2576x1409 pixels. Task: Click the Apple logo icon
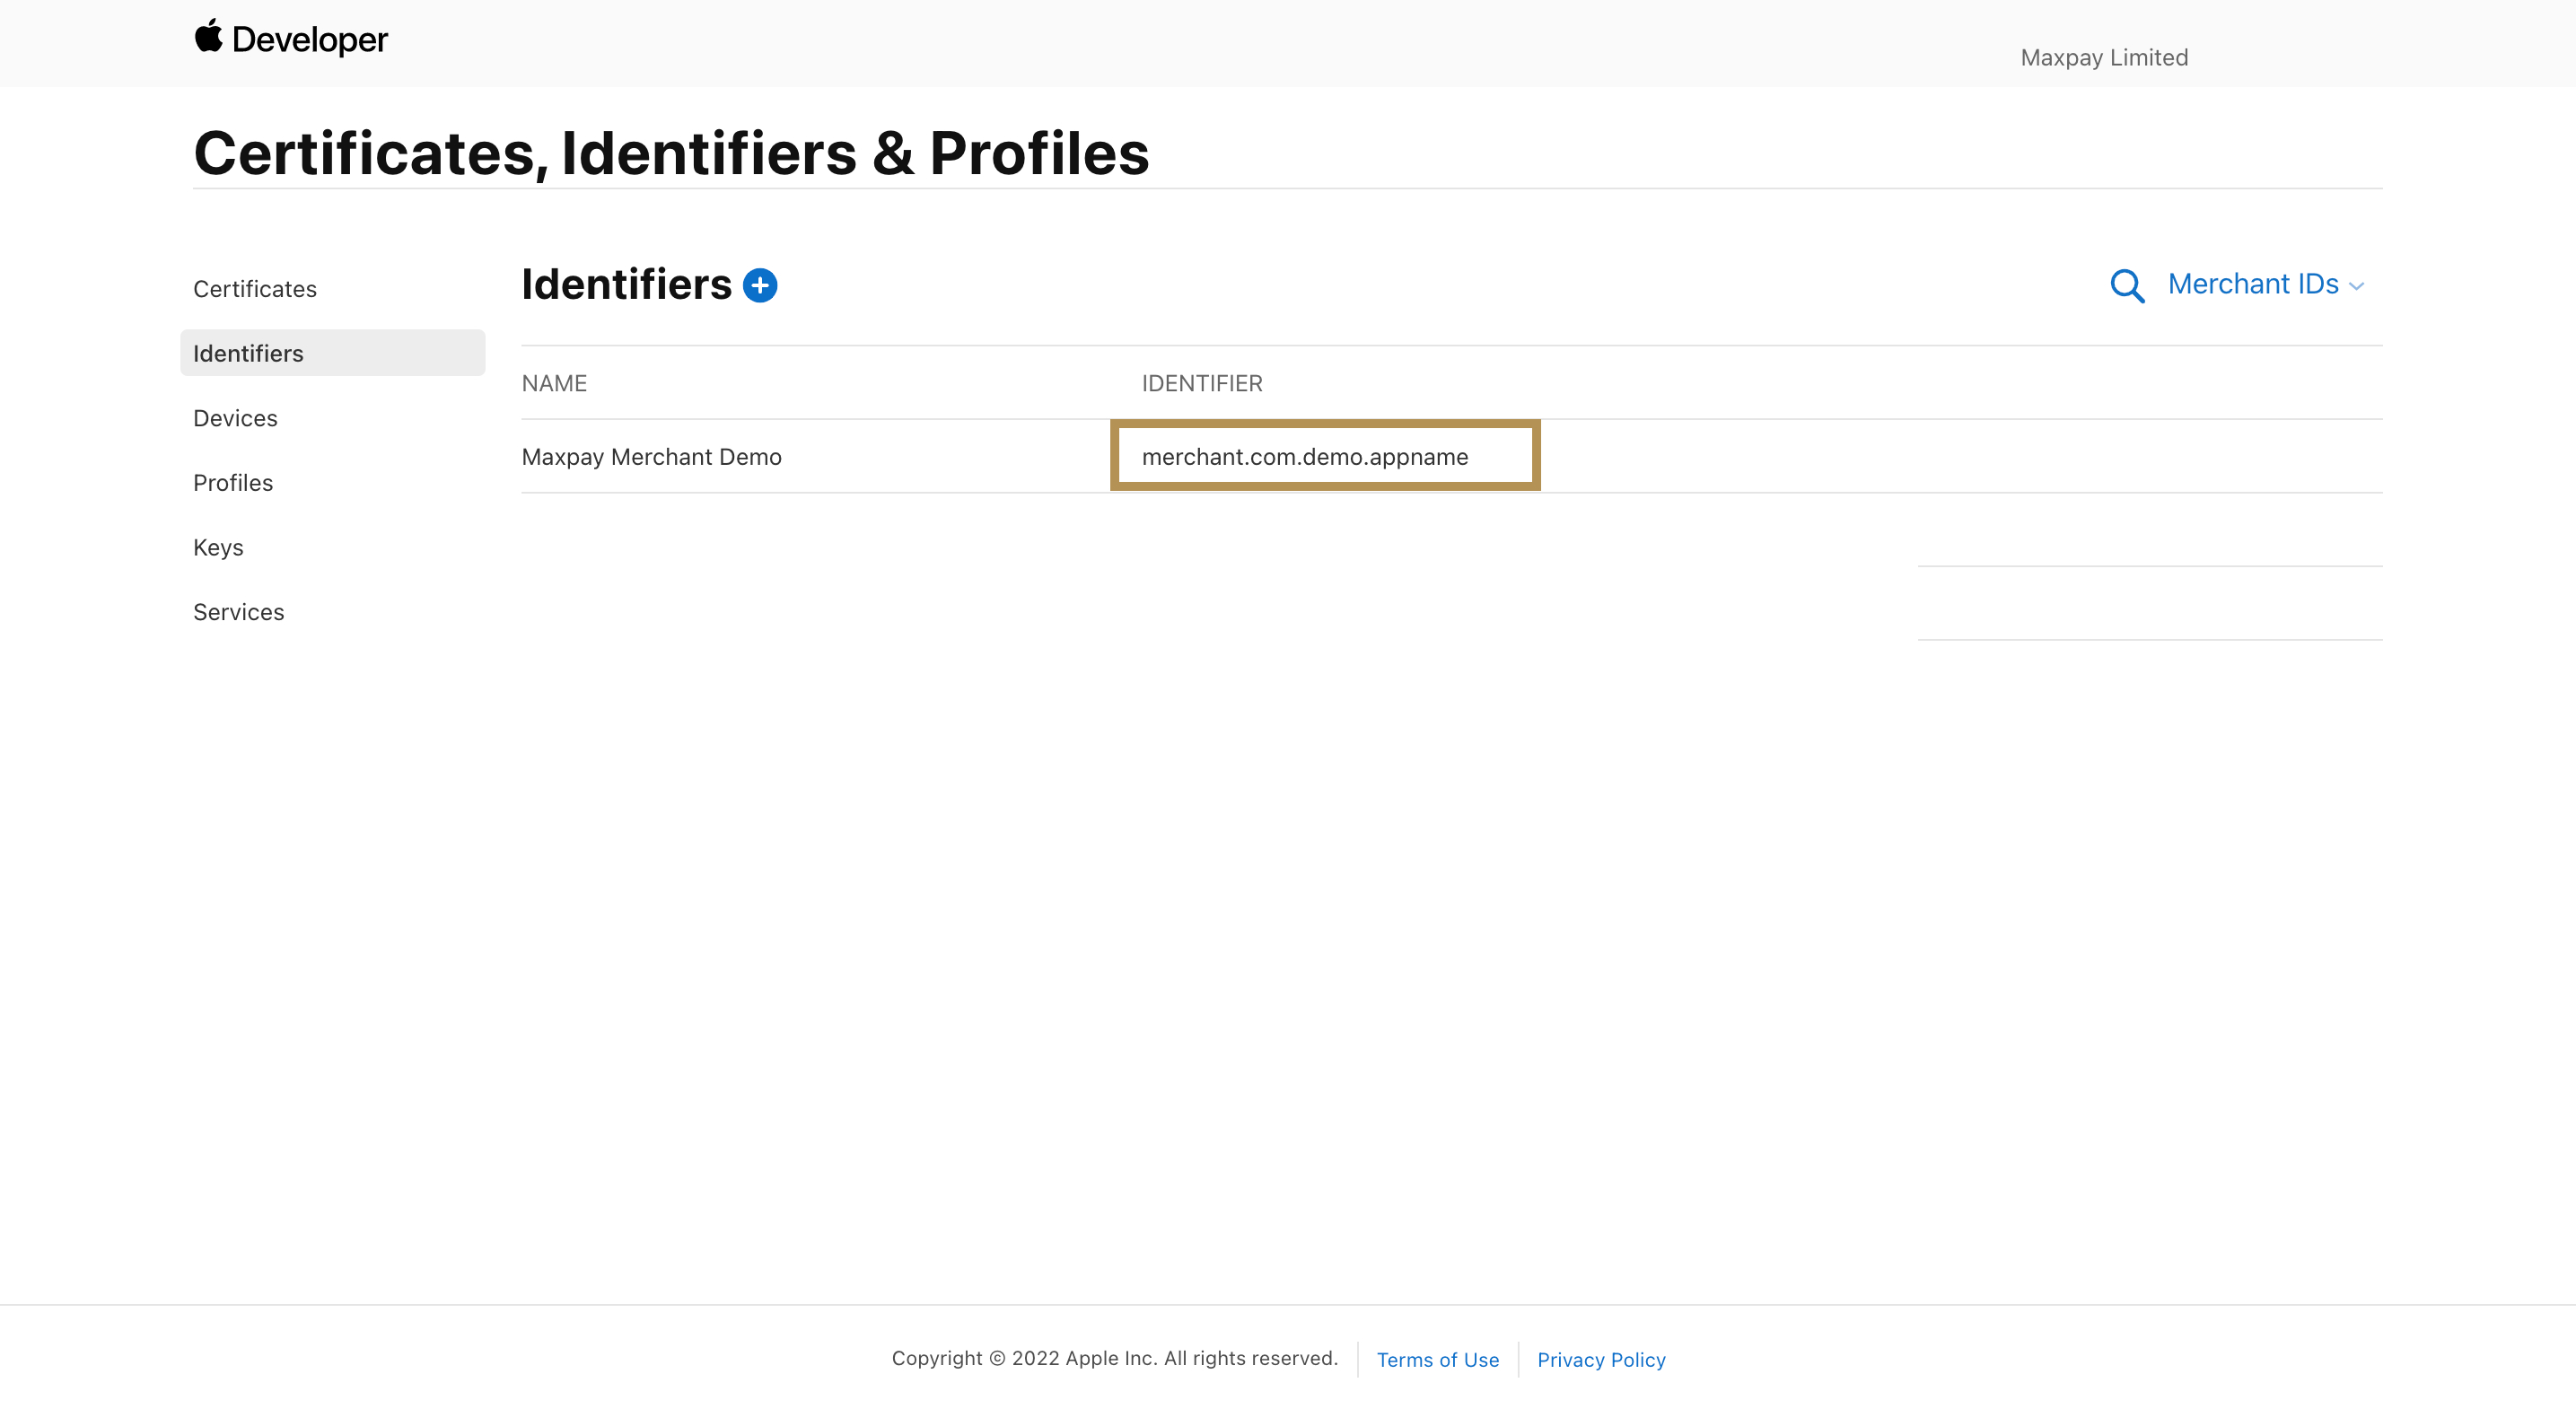click(208, 36)
